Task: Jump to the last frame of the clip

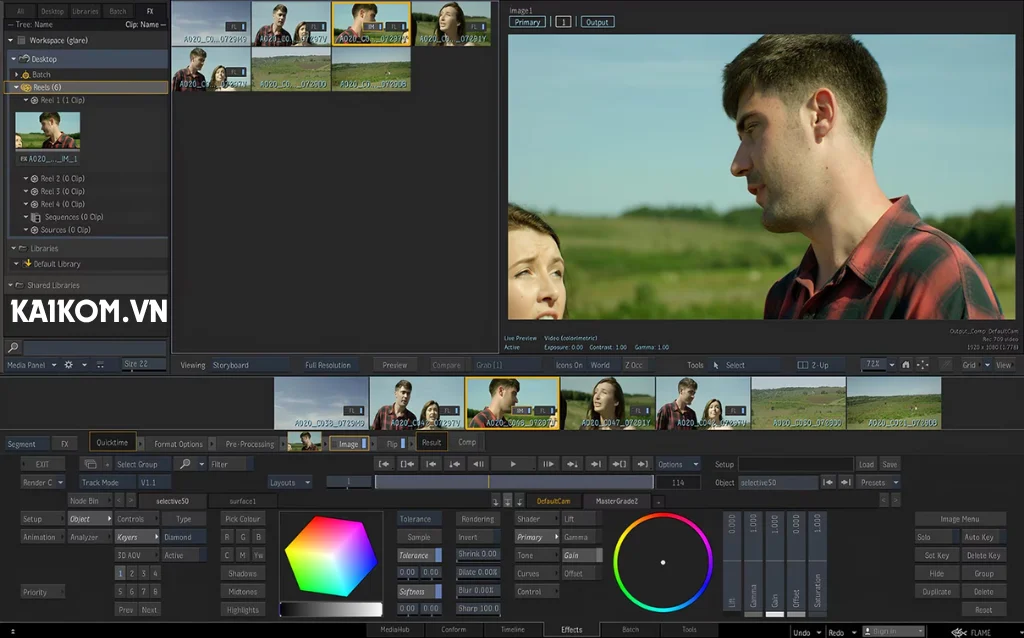Action: click(x=643, y=464)
